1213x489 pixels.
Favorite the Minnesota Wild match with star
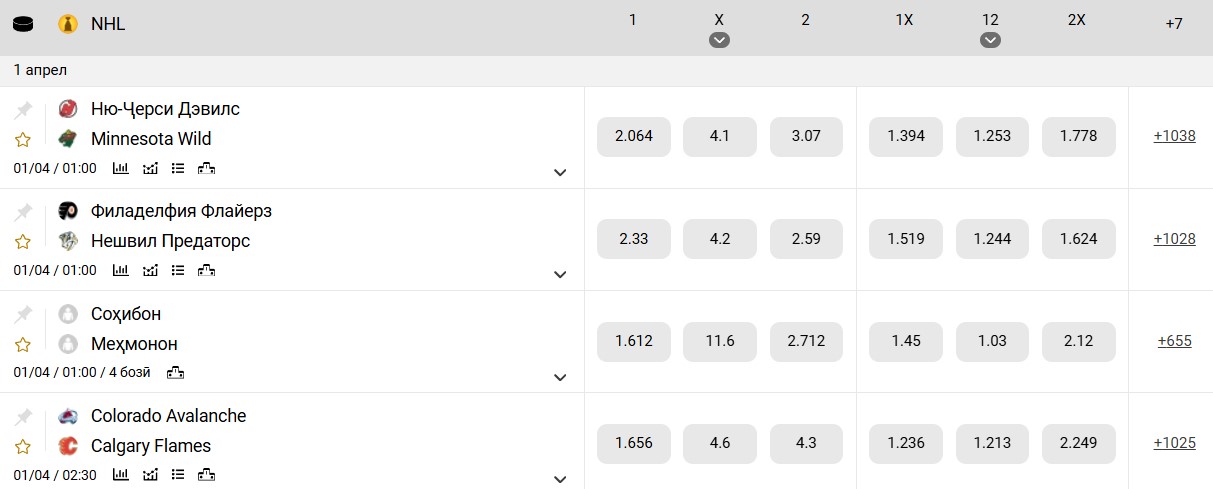23,139
